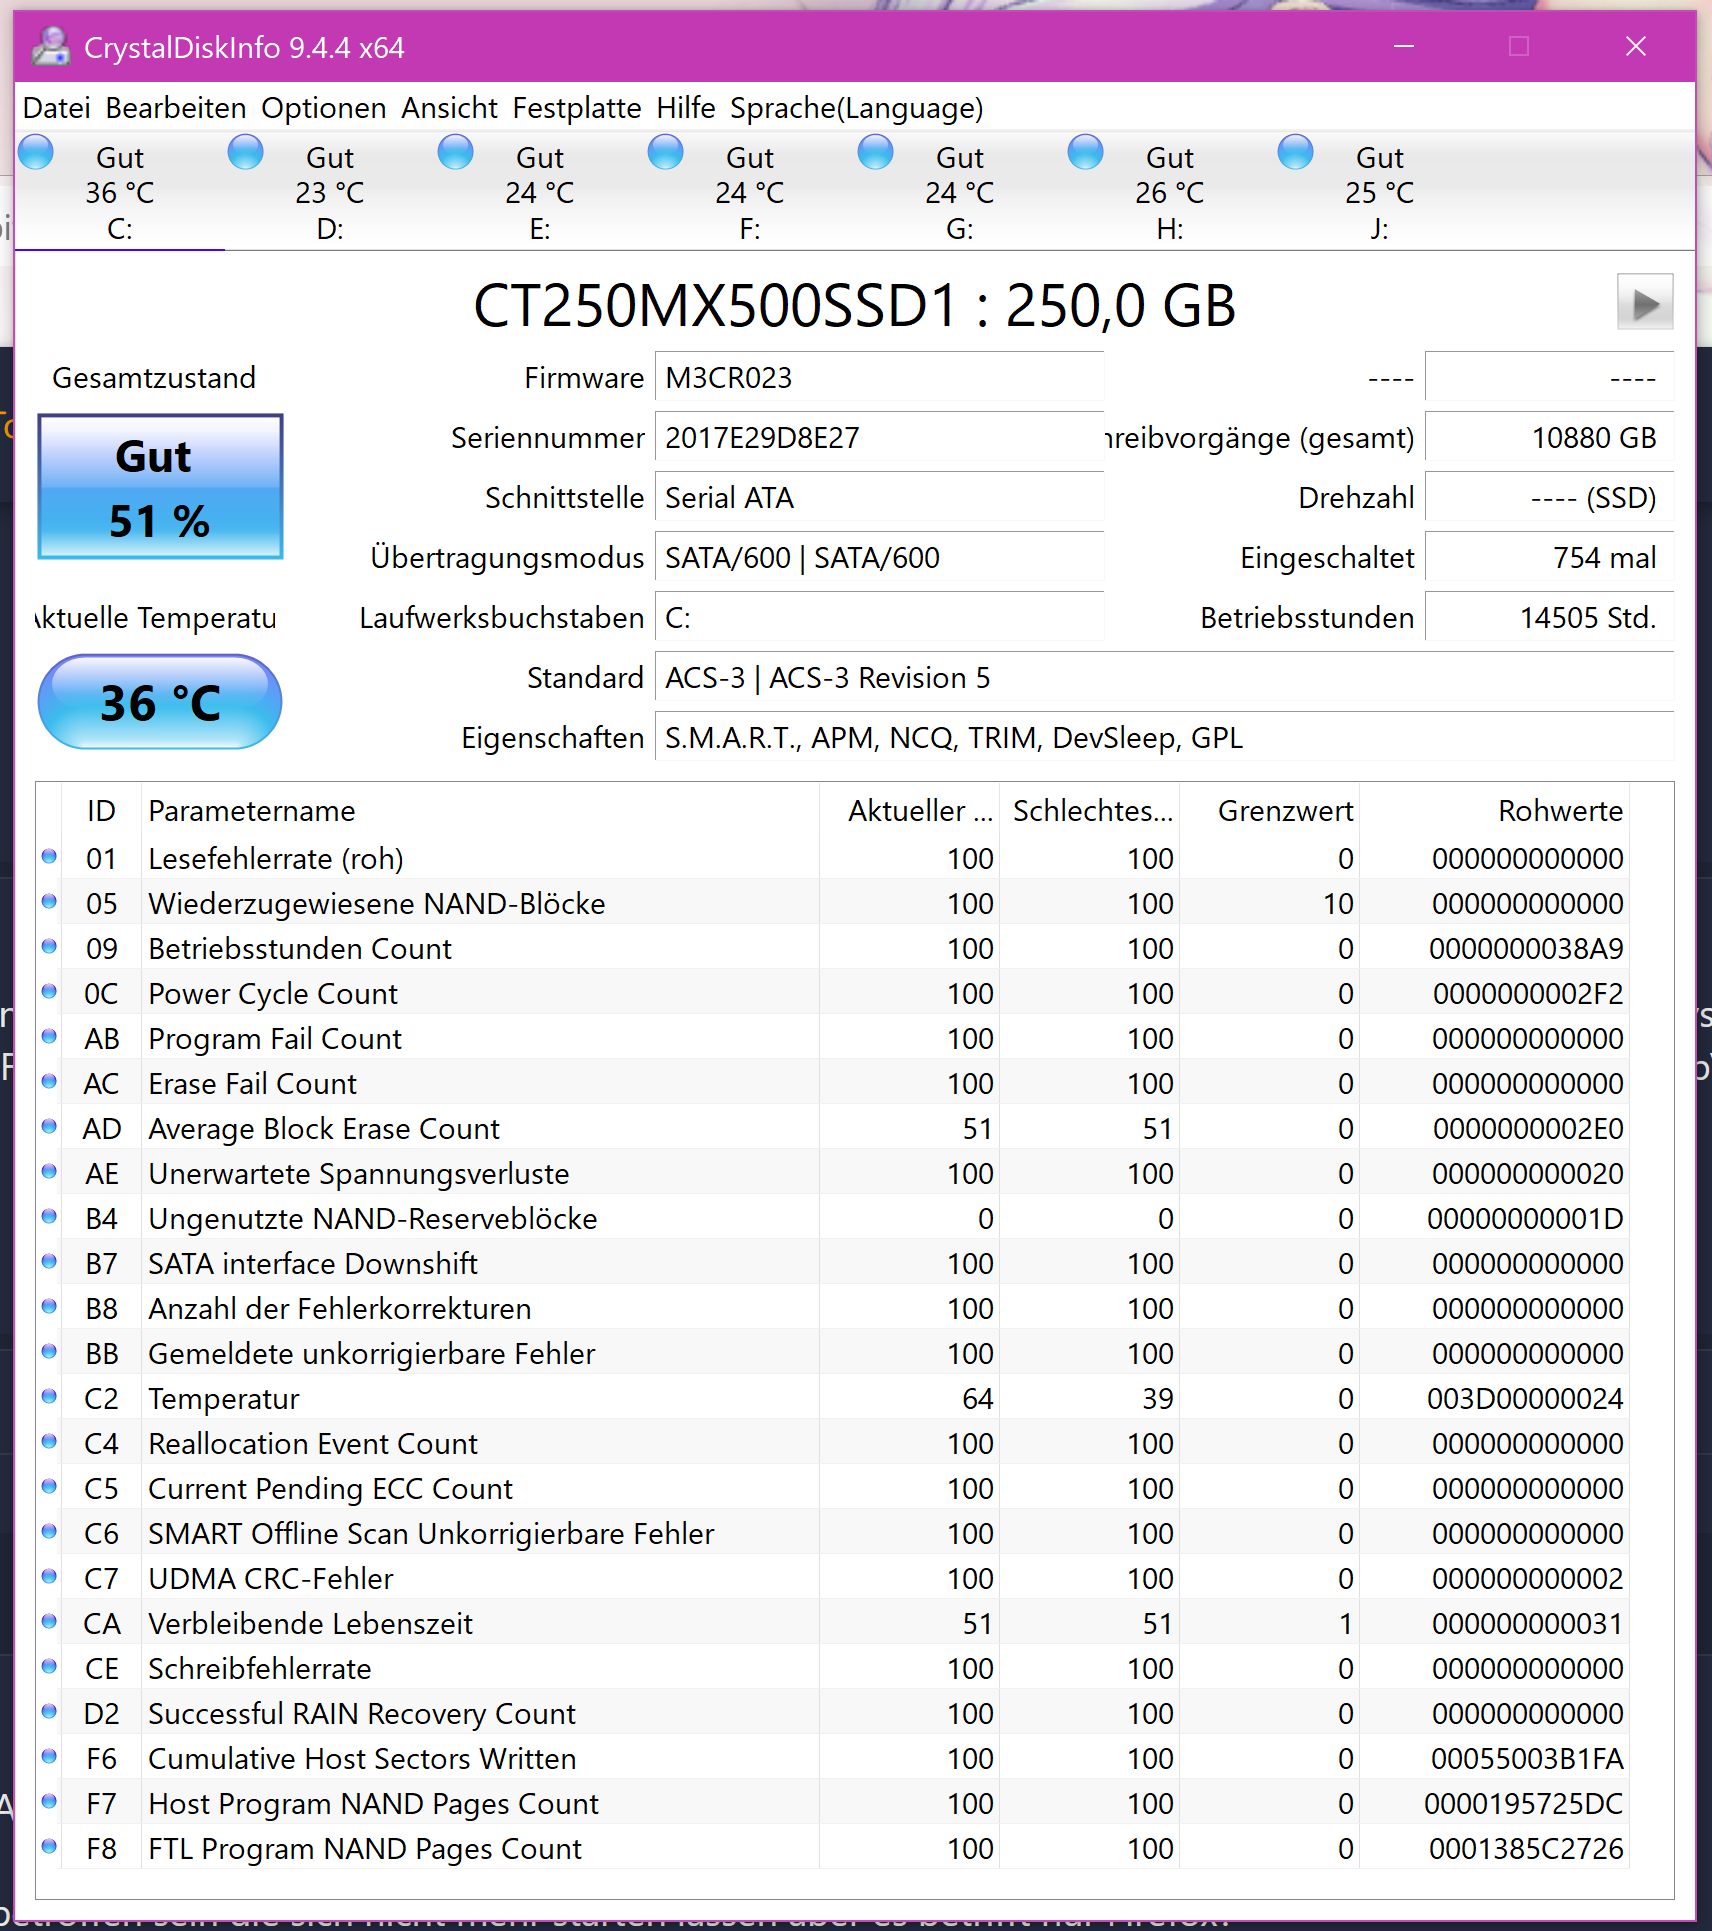The image size is (1712, 1931).
Task: Click the next disk arrow button
Action: (1645, 302)
